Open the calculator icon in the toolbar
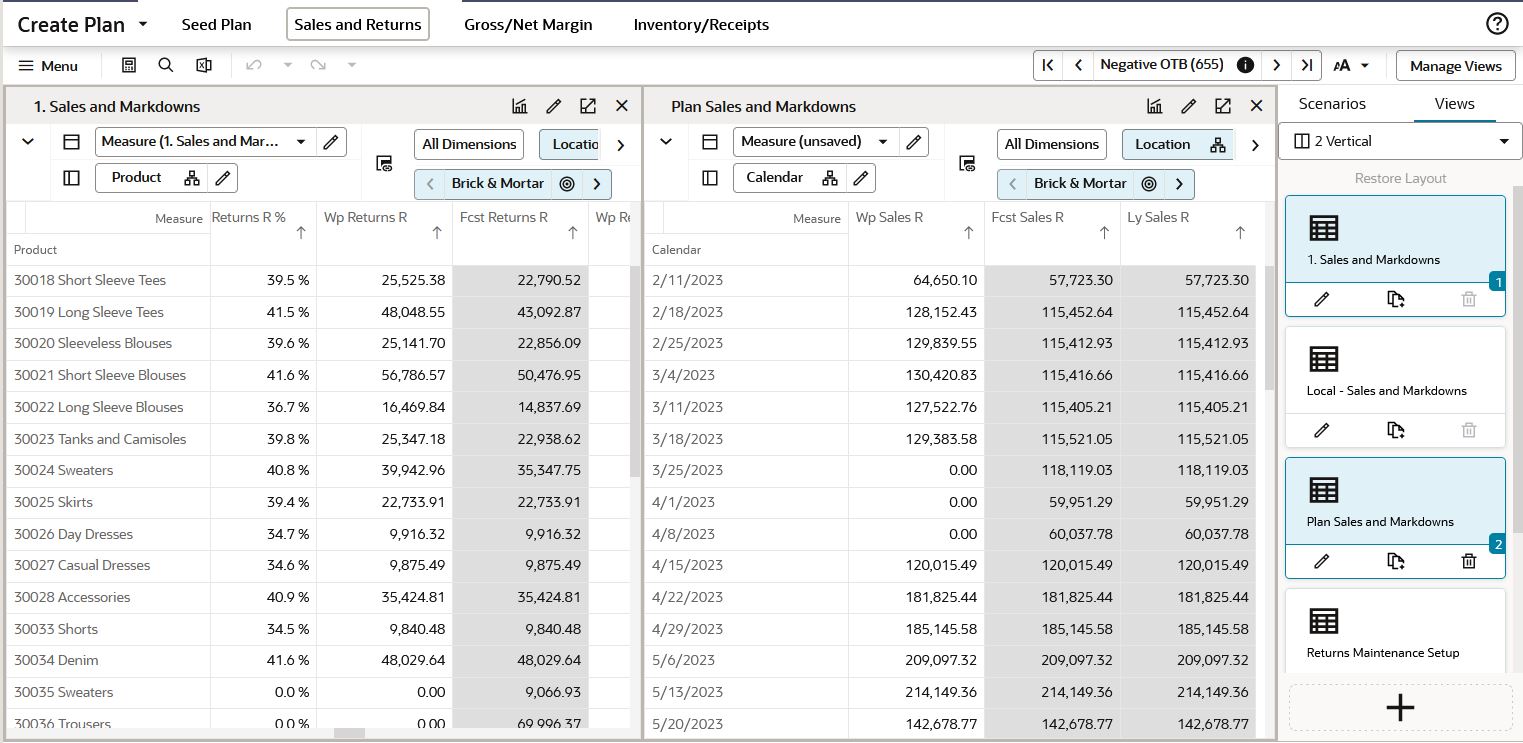 (x=129, y=65)
